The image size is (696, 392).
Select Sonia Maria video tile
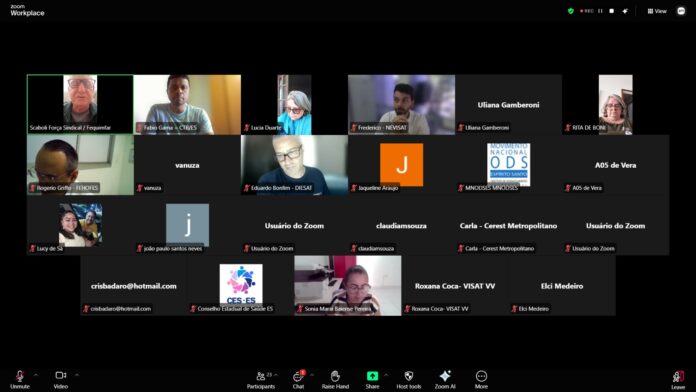tap(348, 285)
